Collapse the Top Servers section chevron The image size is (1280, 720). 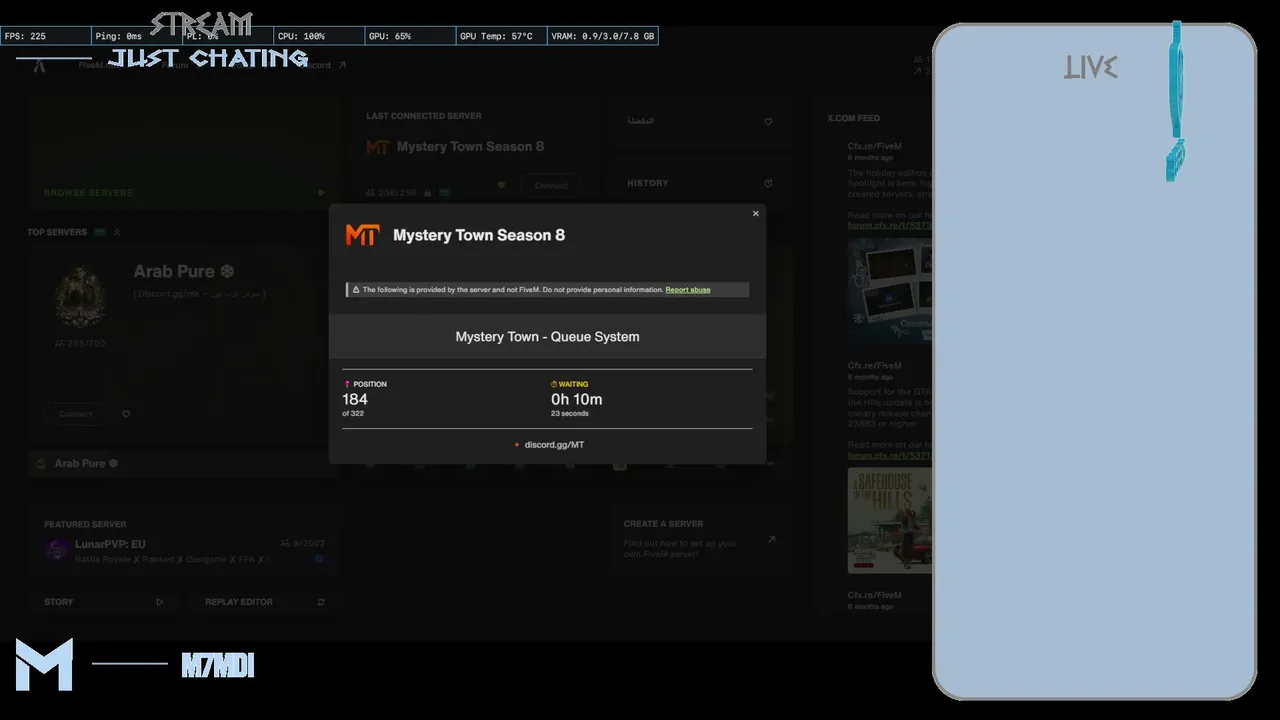tap(117, 232)
